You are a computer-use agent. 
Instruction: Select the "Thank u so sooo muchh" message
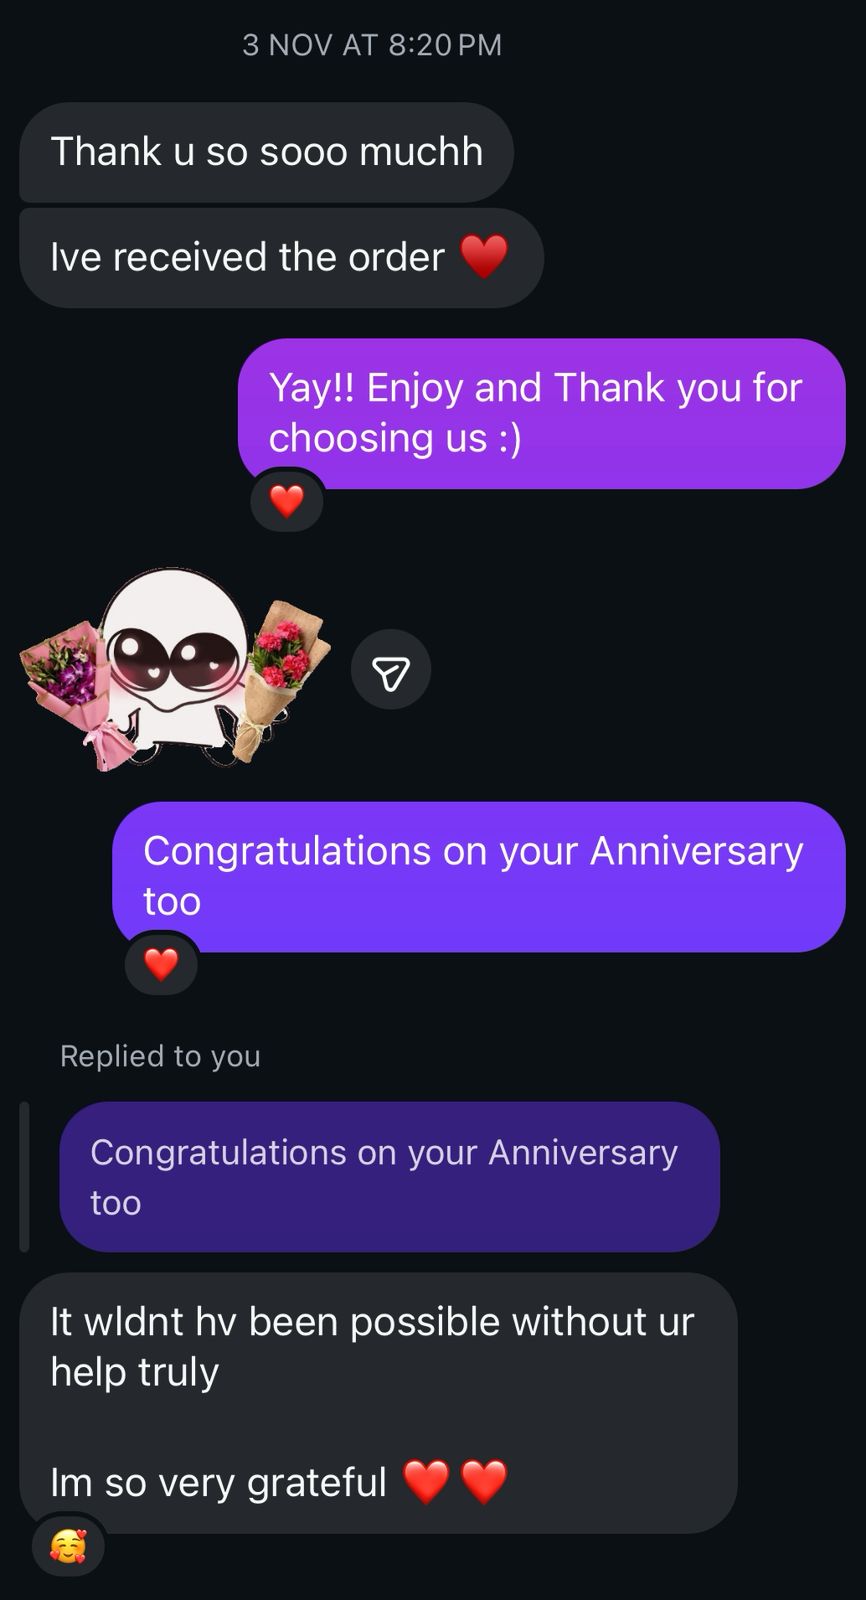point(266,152)
